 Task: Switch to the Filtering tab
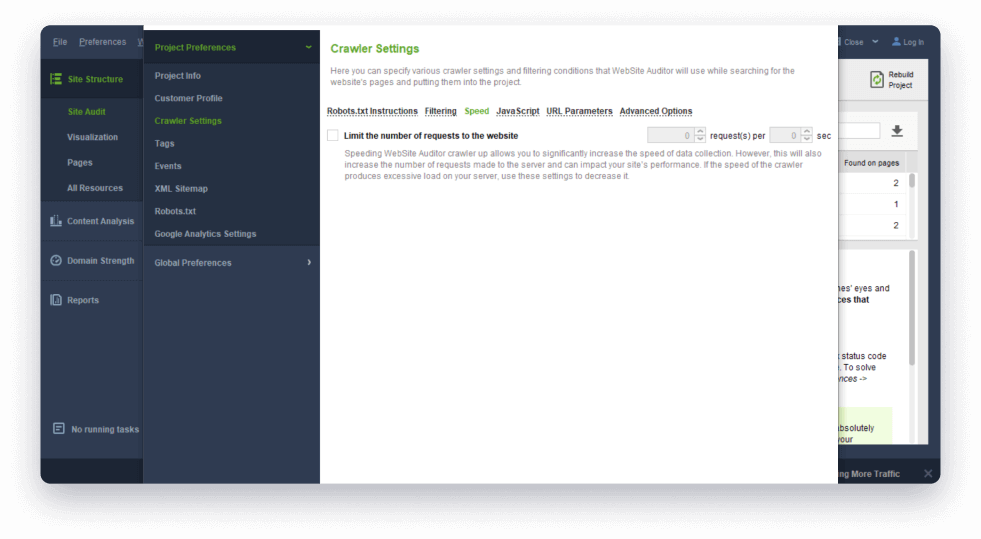point(440,111)
